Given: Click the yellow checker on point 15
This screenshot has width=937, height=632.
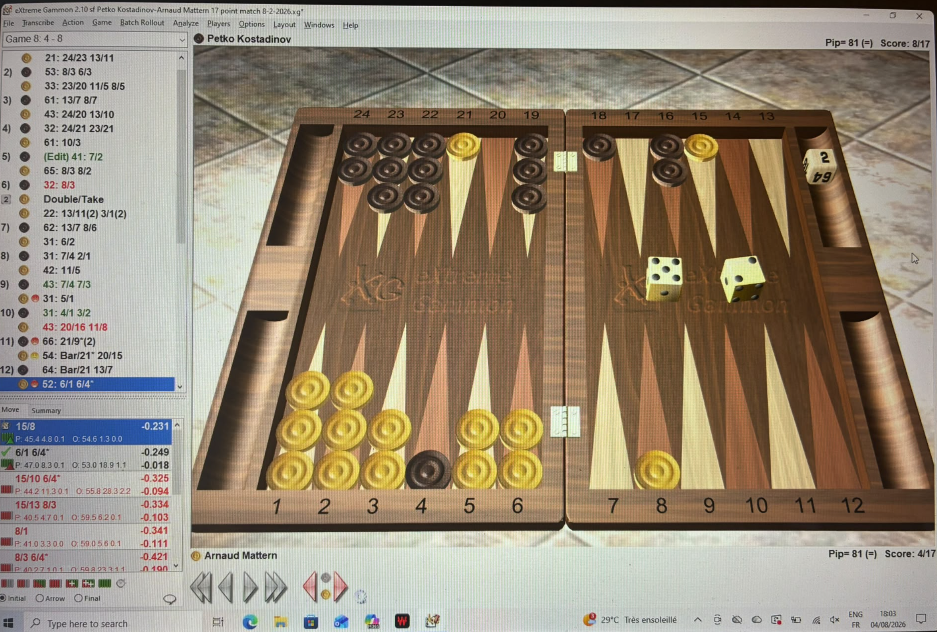Looking at the screenshot, I should (701, 148).
